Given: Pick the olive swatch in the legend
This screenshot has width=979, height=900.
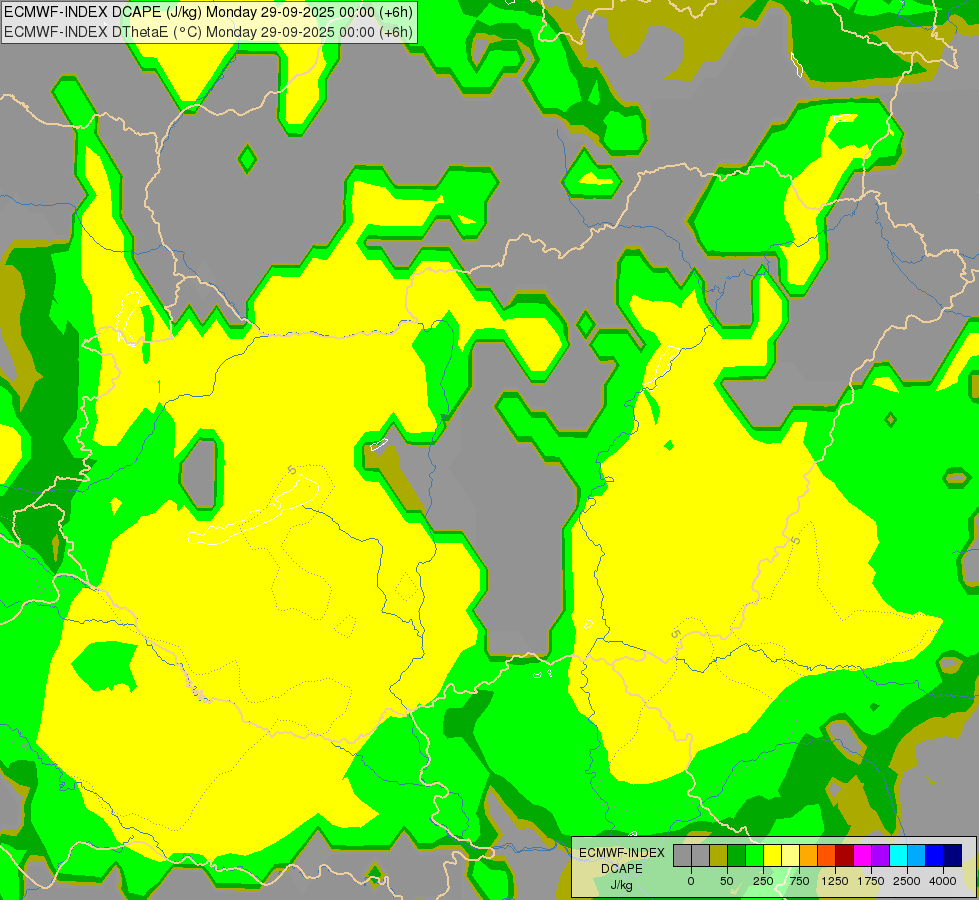Looking at the screenshot, I should coord(718,855).
